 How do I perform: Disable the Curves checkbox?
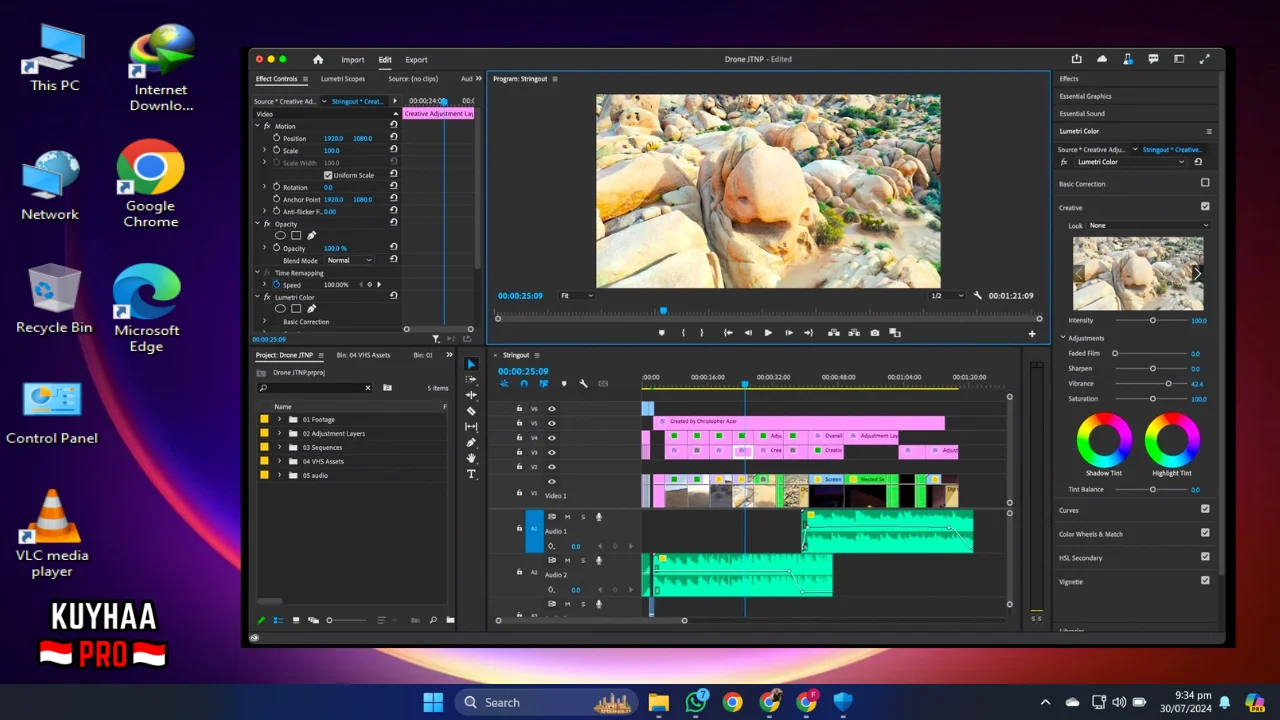pos(1205,509)
